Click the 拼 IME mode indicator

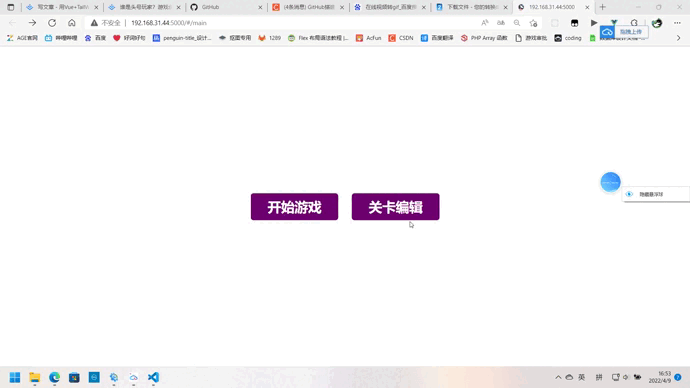[599, 377]
